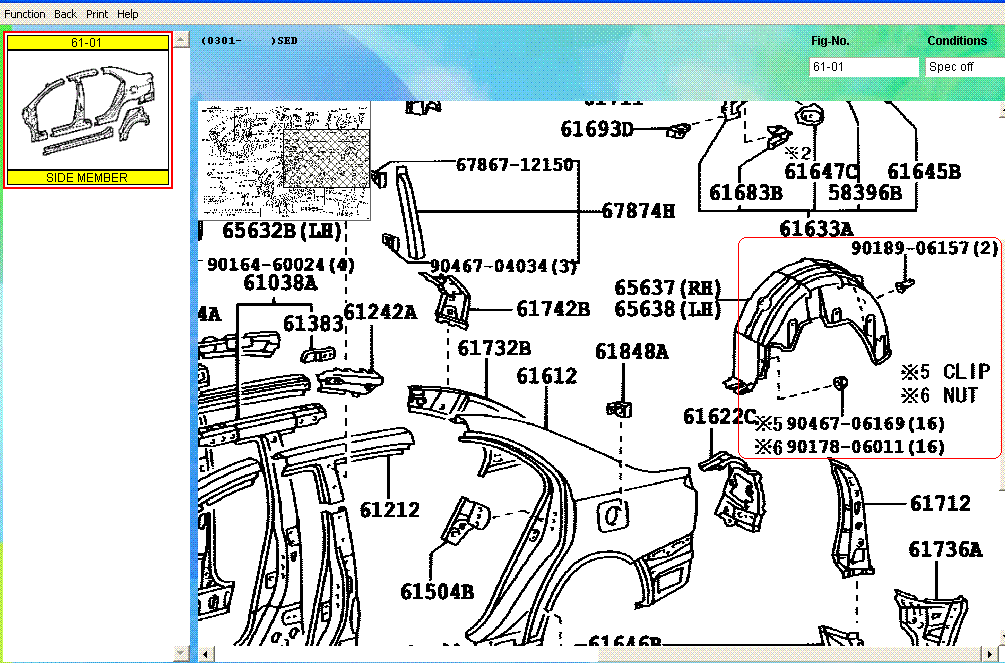Click the 67874H part callout
This screenshot has height=663, width=1005.
tap(640, 211)
